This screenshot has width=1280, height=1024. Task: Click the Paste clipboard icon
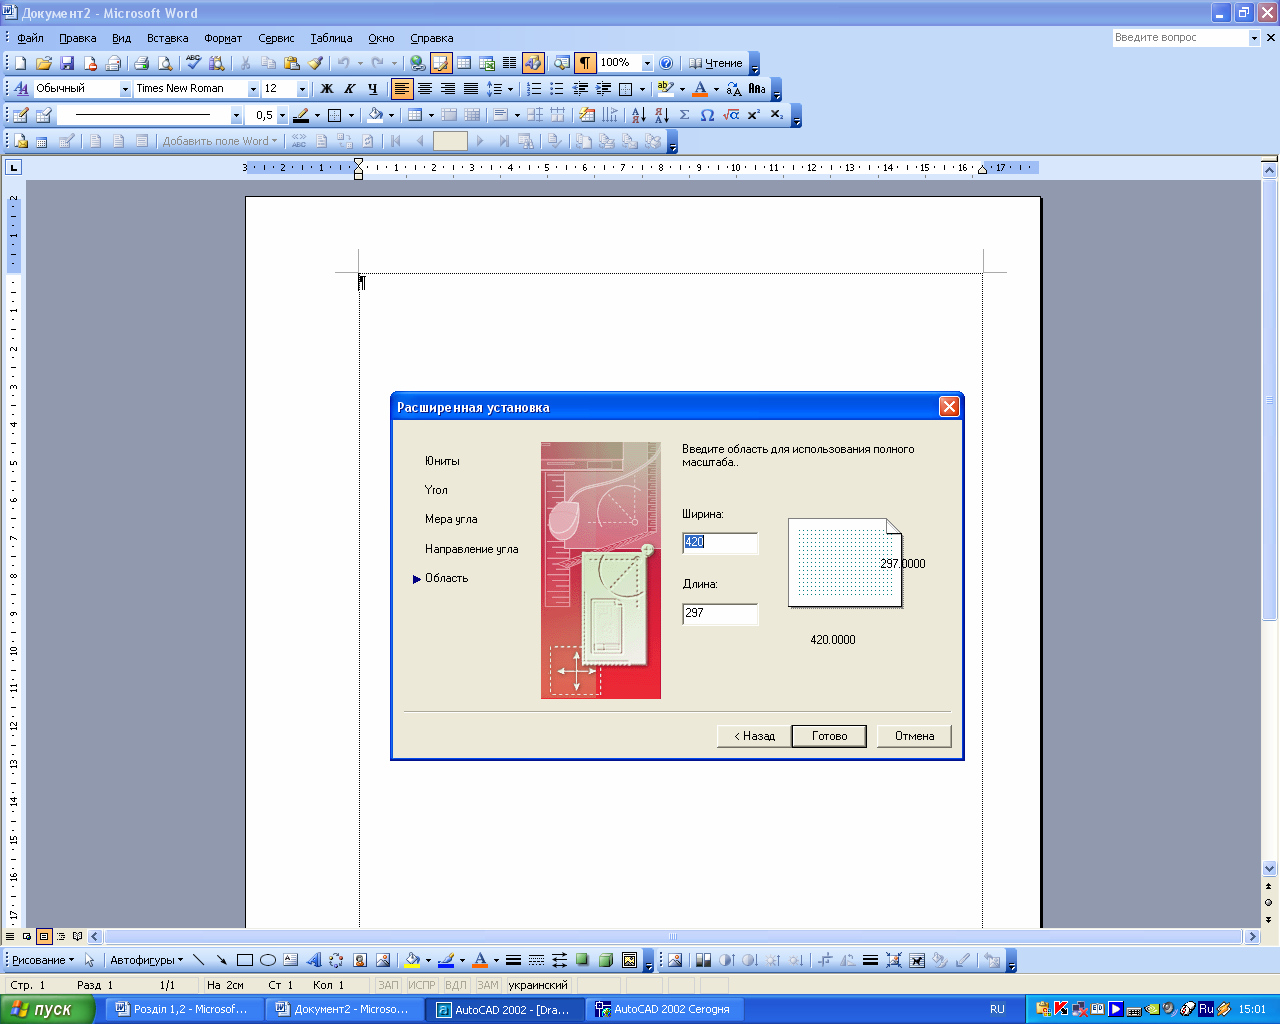coord(291,63)
